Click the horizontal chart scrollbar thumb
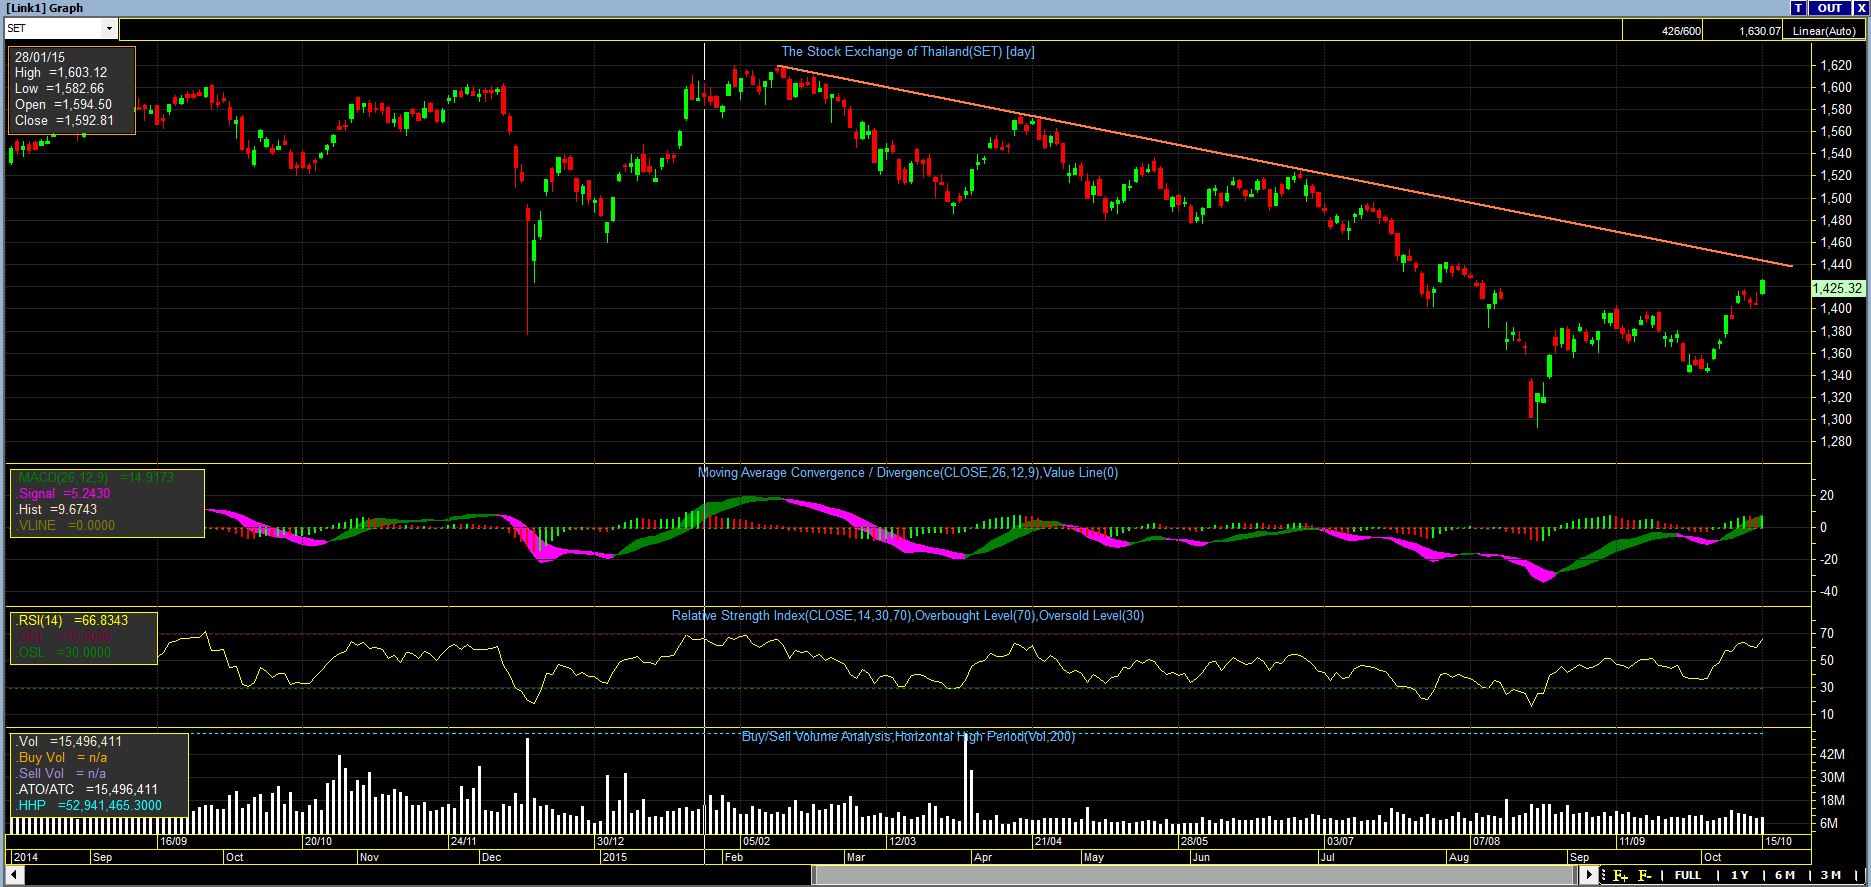The width and height of the screenshot is (1871, 887). coord(1196,875)
